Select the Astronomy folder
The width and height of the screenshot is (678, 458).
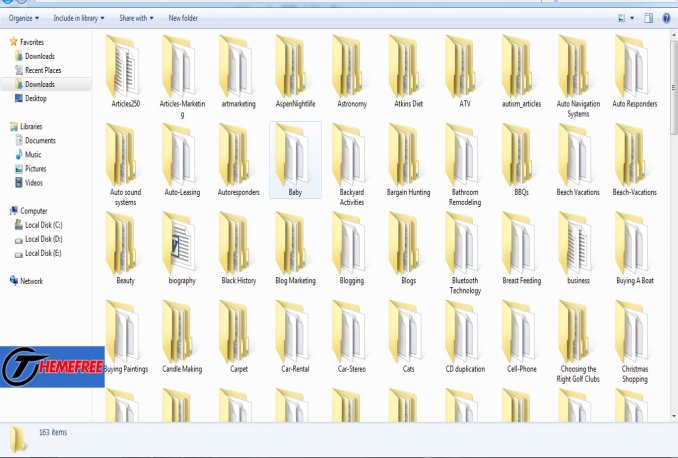pos(352,67)
